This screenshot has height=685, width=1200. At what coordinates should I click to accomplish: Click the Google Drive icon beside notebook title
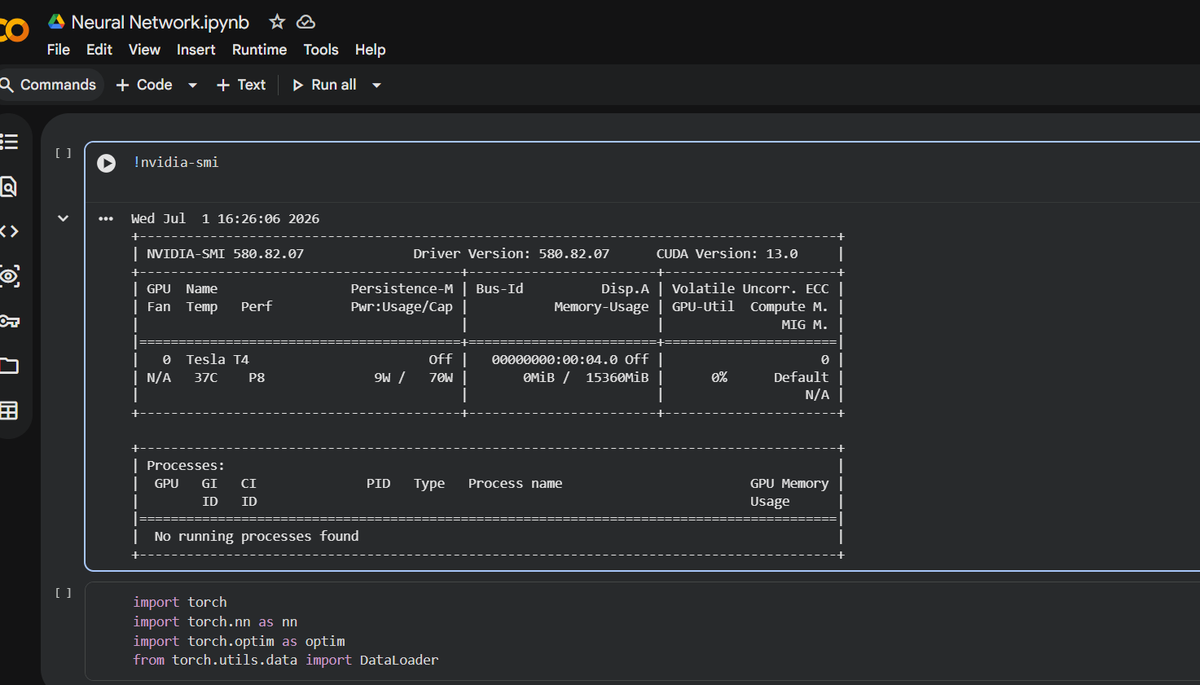[x=56, y=22]
